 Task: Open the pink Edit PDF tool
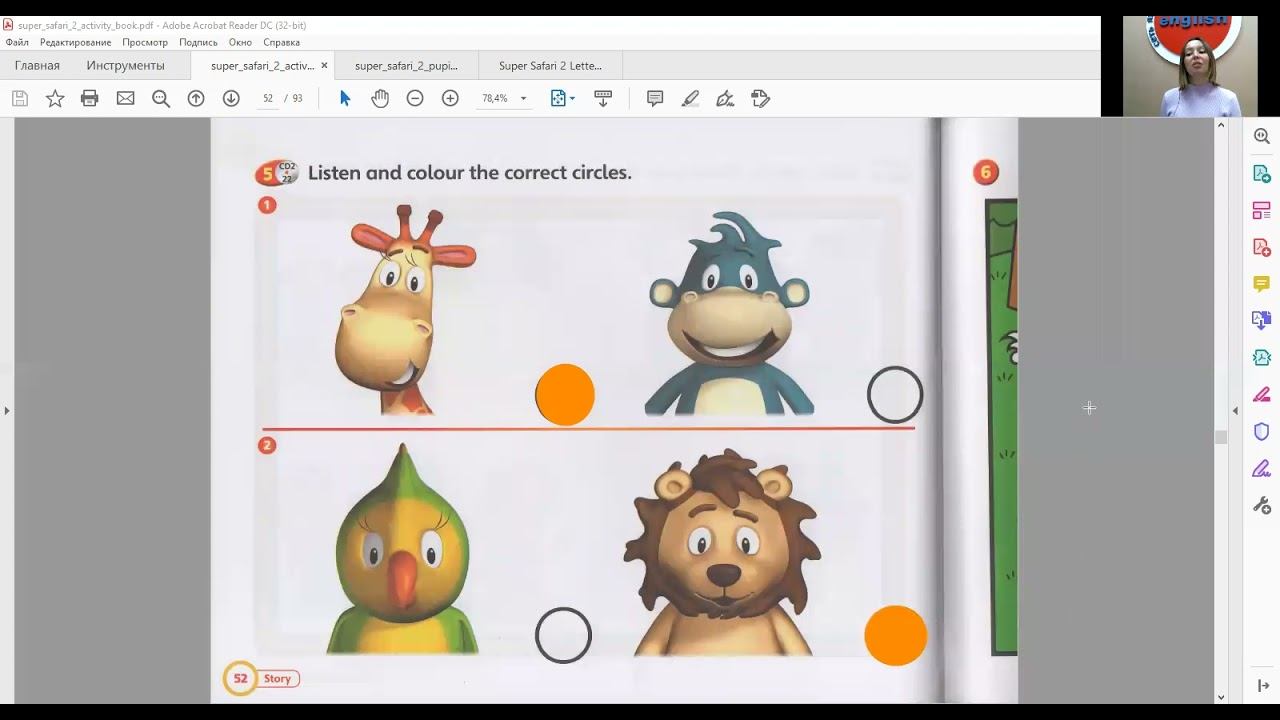[1262, 211]
